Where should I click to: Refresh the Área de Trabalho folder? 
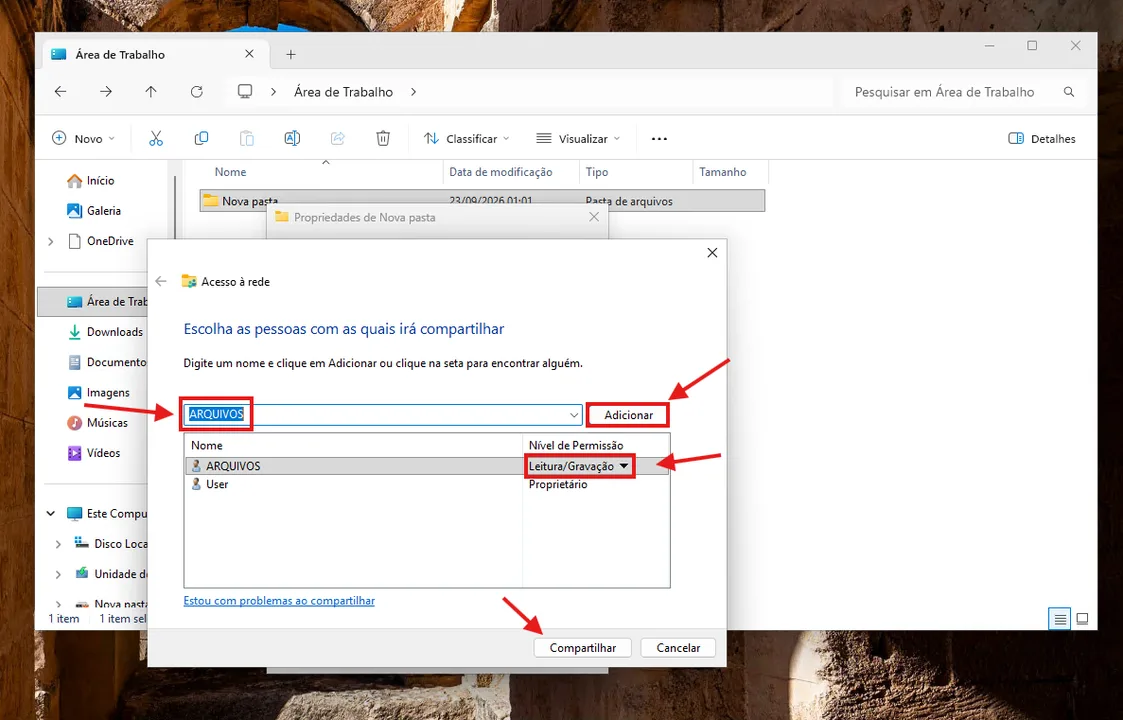click(196, 92)
